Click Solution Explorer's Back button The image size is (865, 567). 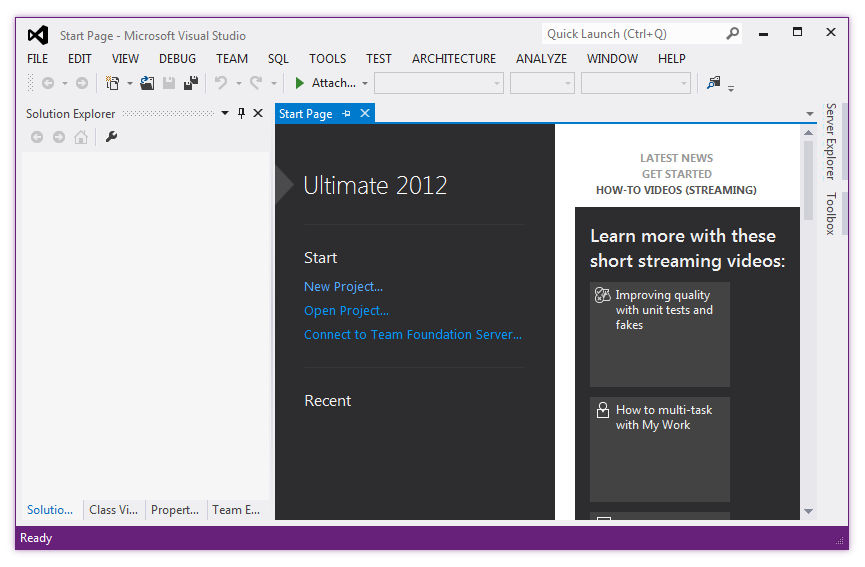pos(37,137)
